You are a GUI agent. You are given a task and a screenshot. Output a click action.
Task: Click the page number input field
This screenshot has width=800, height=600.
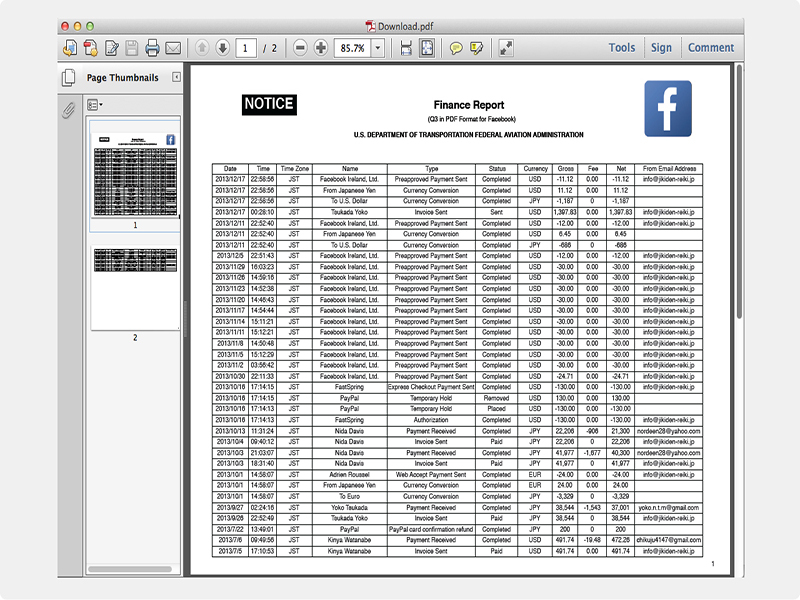246,48
